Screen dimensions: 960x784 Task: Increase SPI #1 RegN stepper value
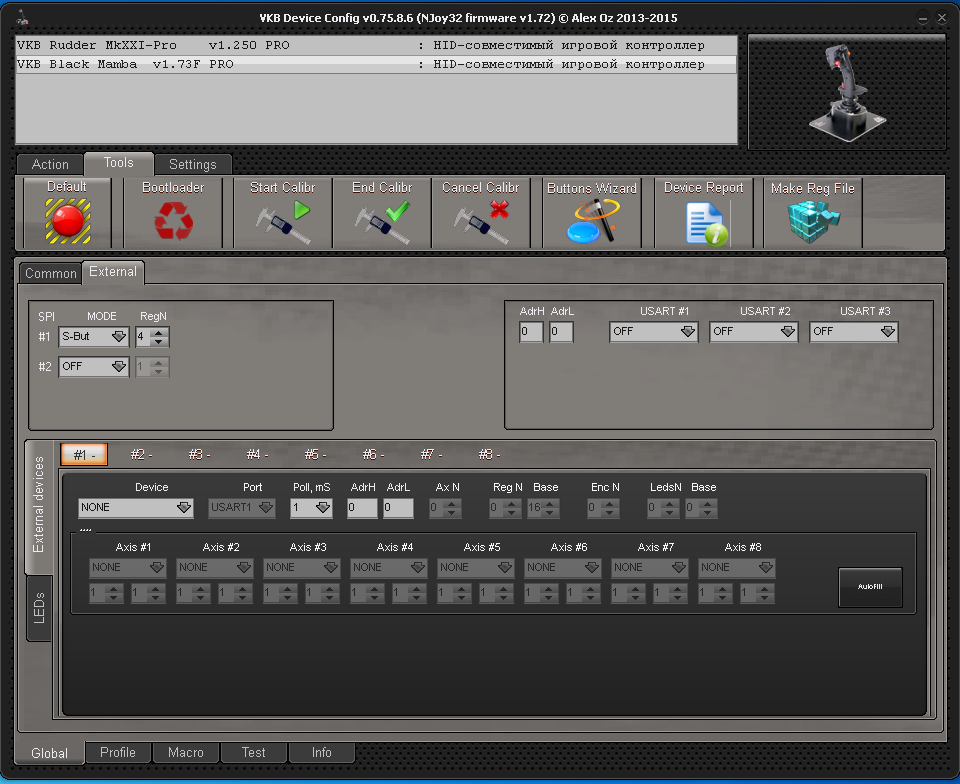[159, 332]
